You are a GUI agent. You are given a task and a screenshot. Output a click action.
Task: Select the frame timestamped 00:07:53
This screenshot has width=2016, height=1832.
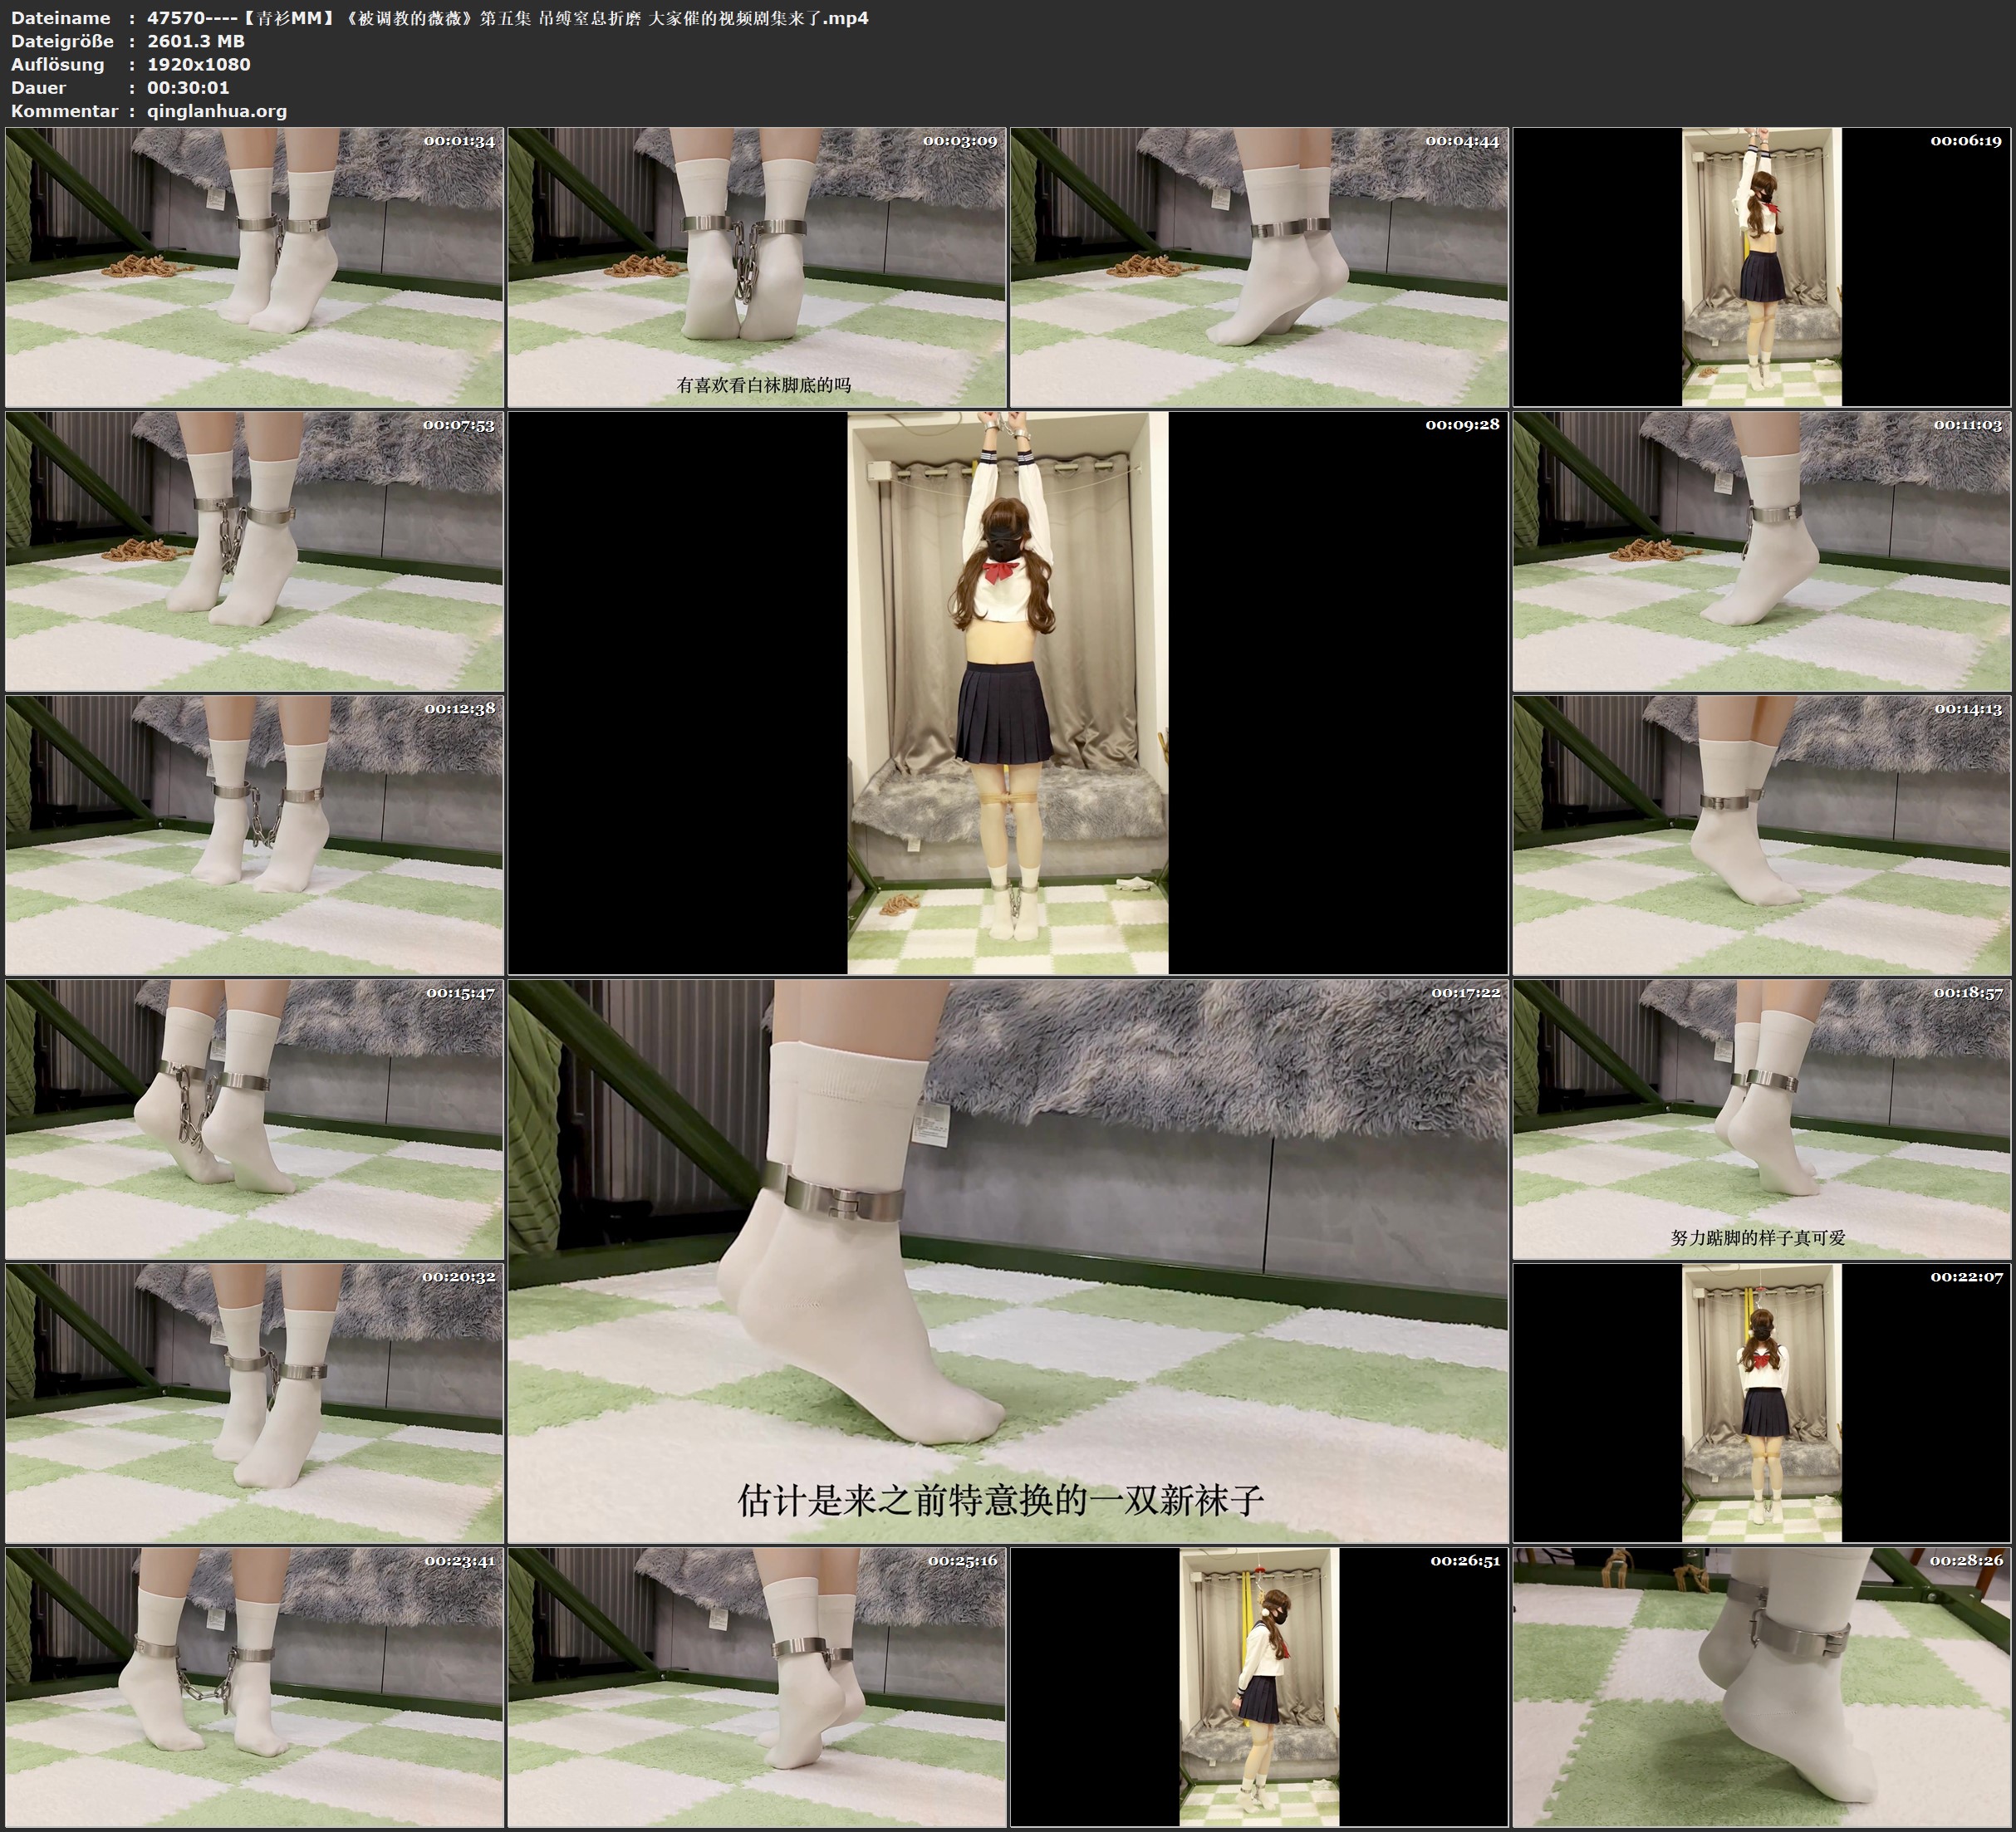click(x=254, y=551)
